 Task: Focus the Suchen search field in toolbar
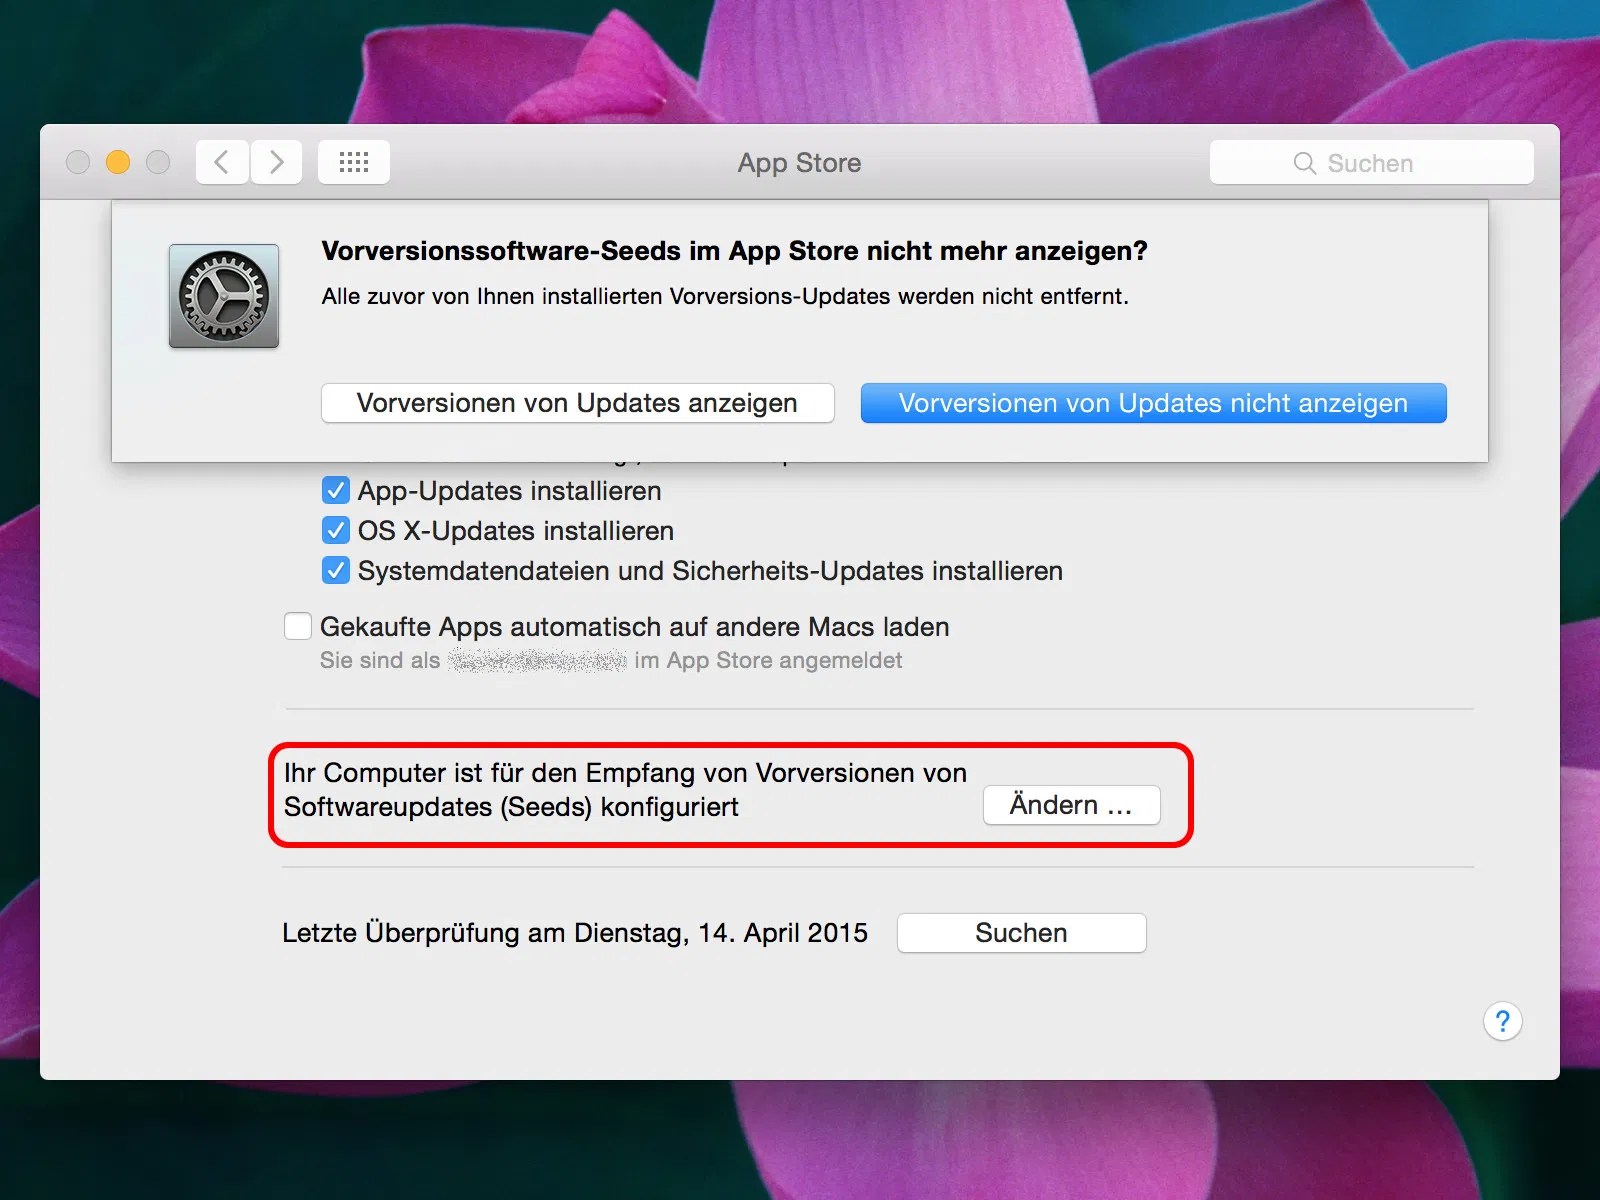1372,163
